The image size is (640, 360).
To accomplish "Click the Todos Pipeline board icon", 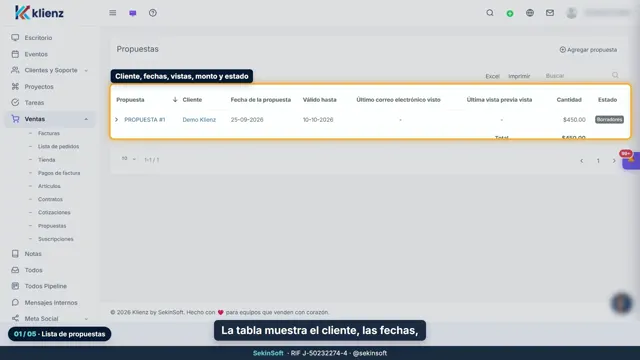I will 15,286.
